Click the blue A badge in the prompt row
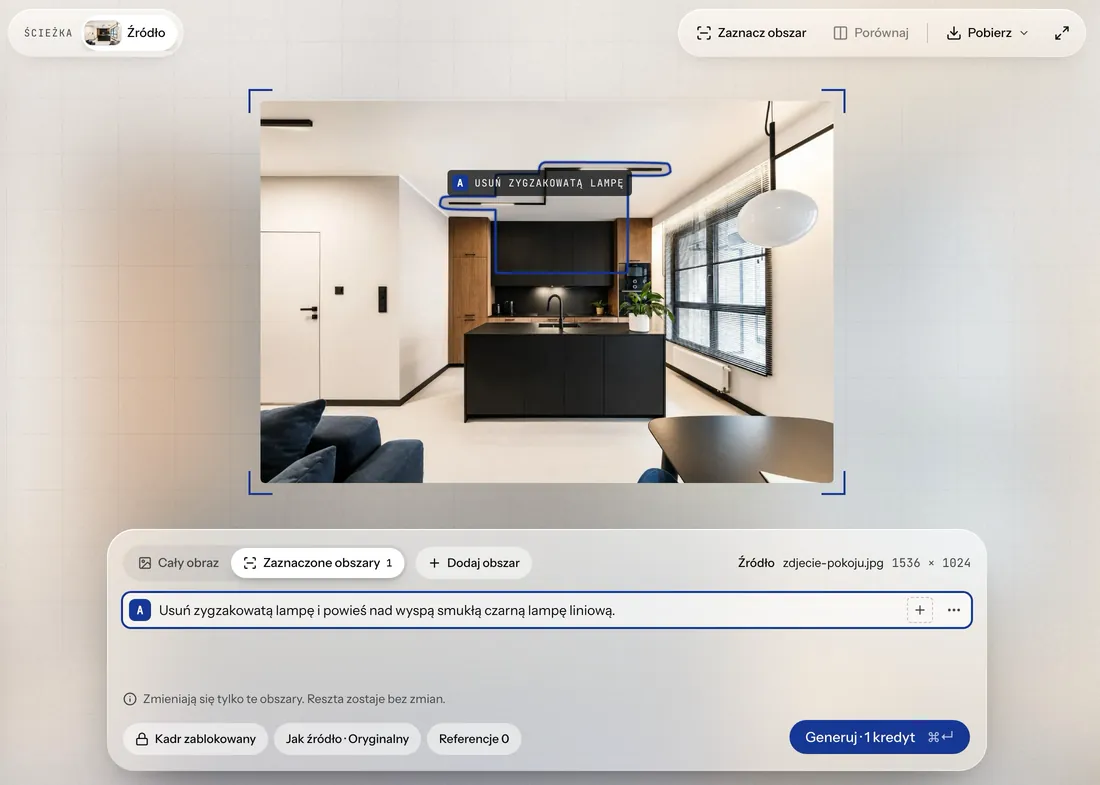This screenshot has width=1100, height=785. click(140, 610)
